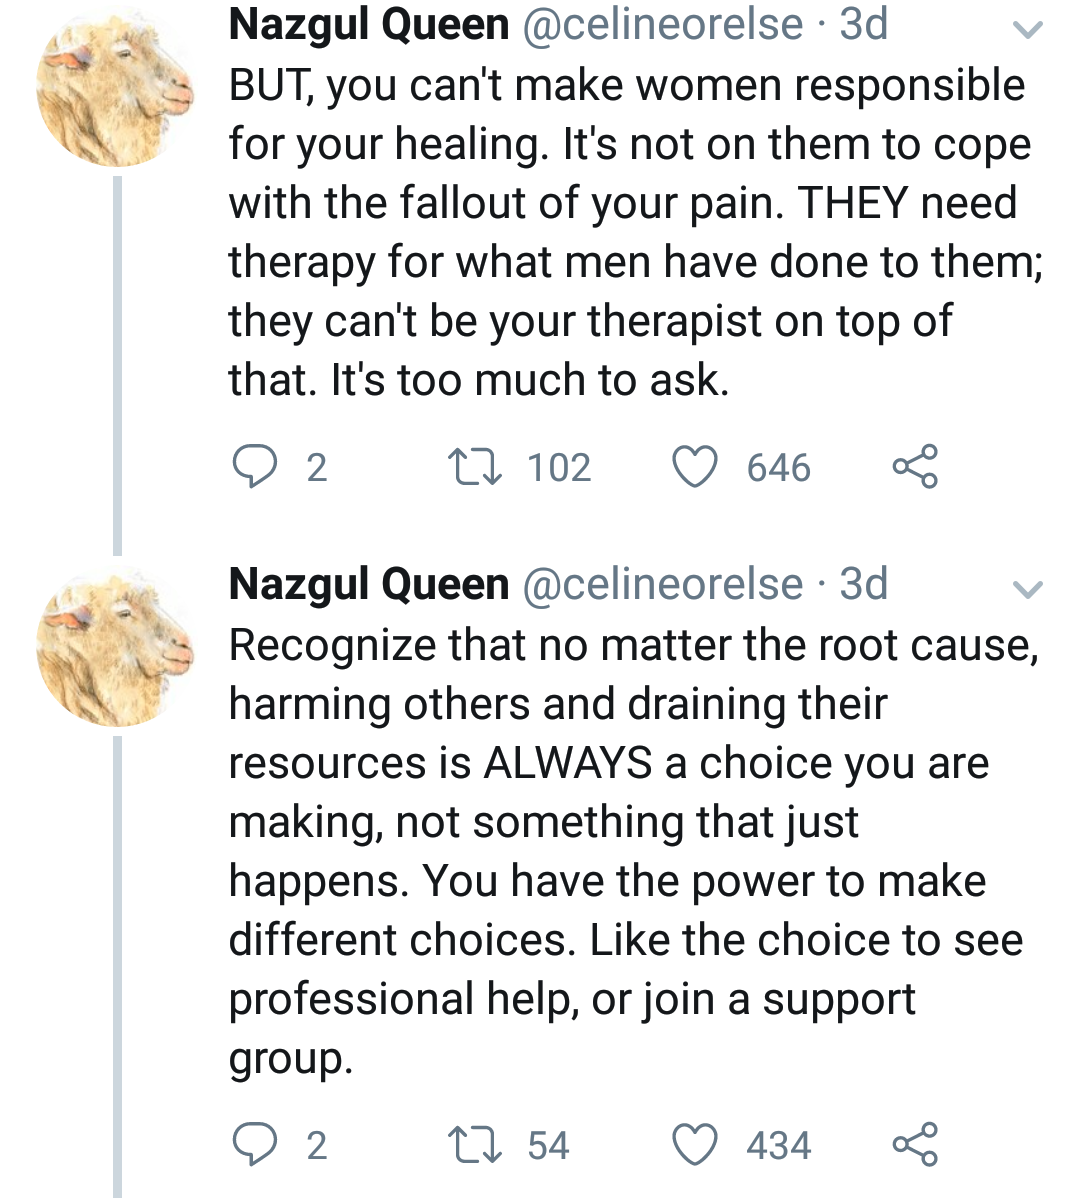Click the Nazgul Queen name on the second tweet

[x=369, y=584]
